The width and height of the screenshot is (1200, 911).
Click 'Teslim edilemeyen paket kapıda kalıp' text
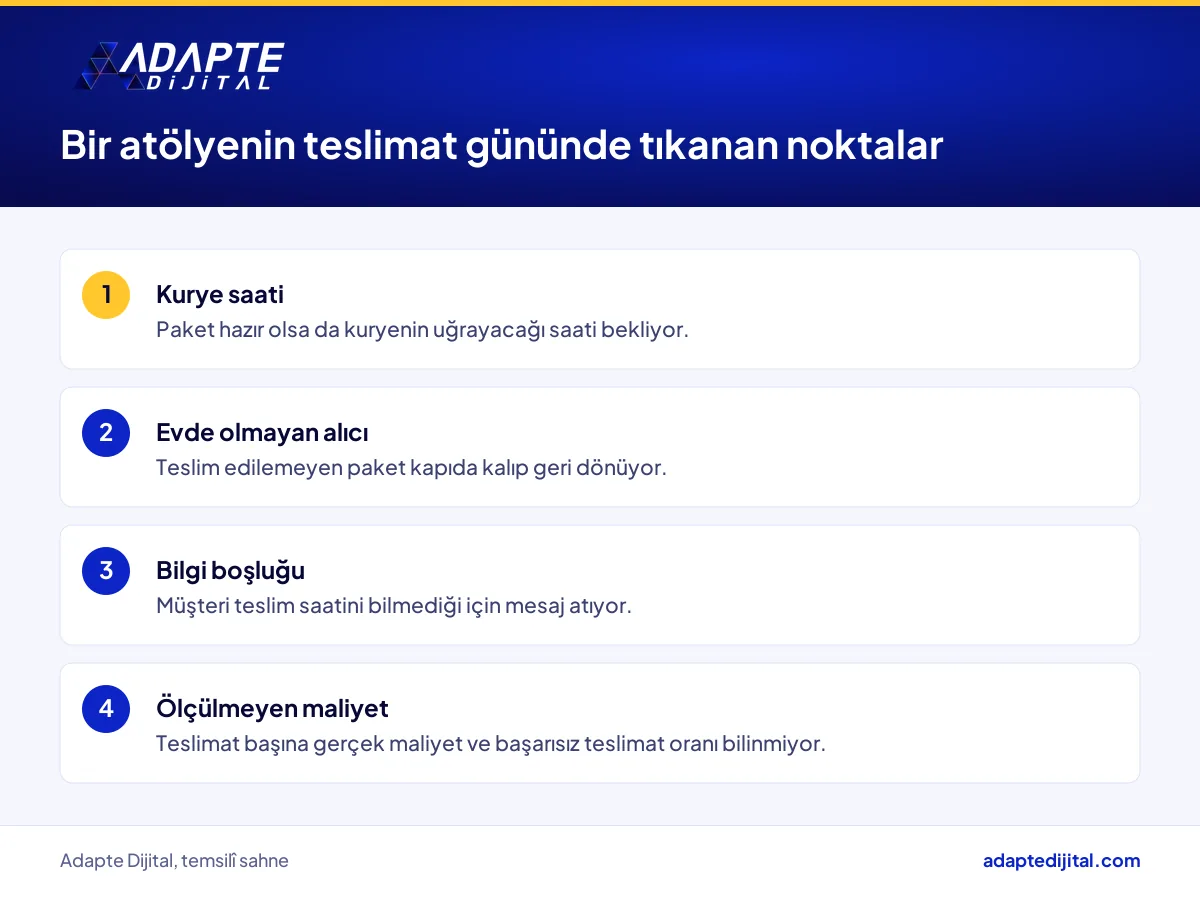pyautogui.click(x=411, y=468)
